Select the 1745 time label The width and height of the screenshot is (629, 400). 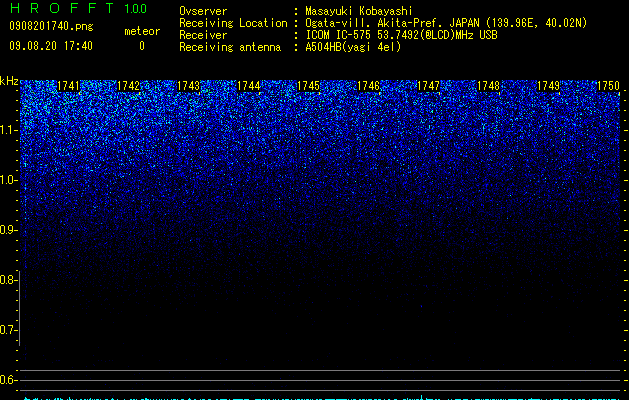[308, 86]
